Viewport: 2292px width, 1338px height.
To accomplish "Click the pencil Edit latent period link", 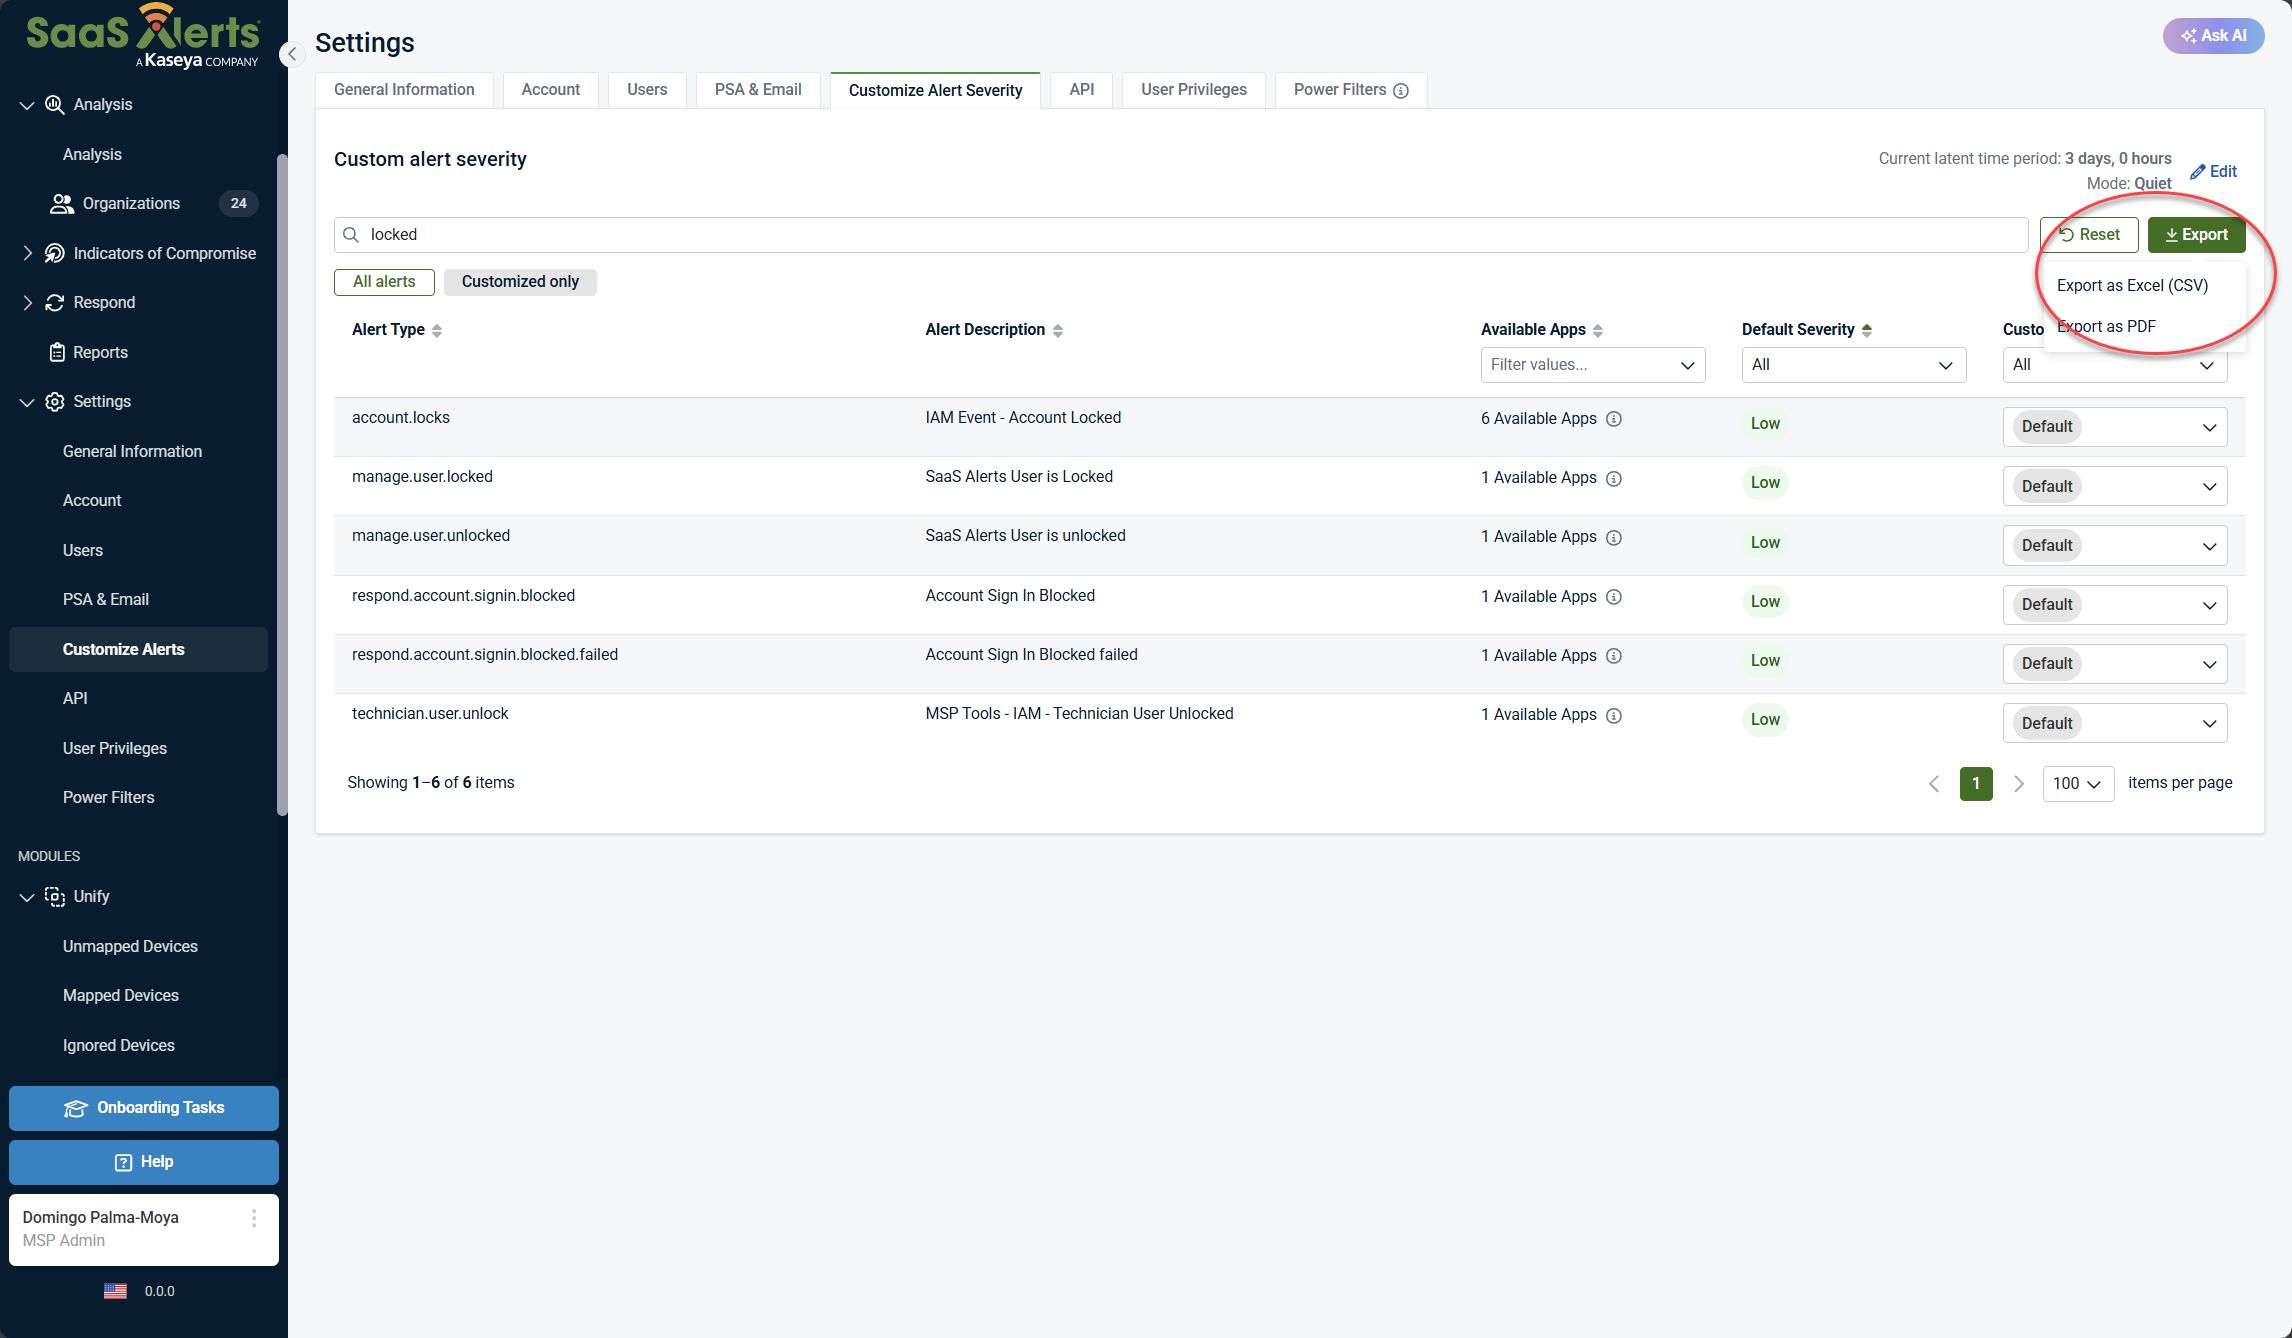I will [x=2213, y=171].
